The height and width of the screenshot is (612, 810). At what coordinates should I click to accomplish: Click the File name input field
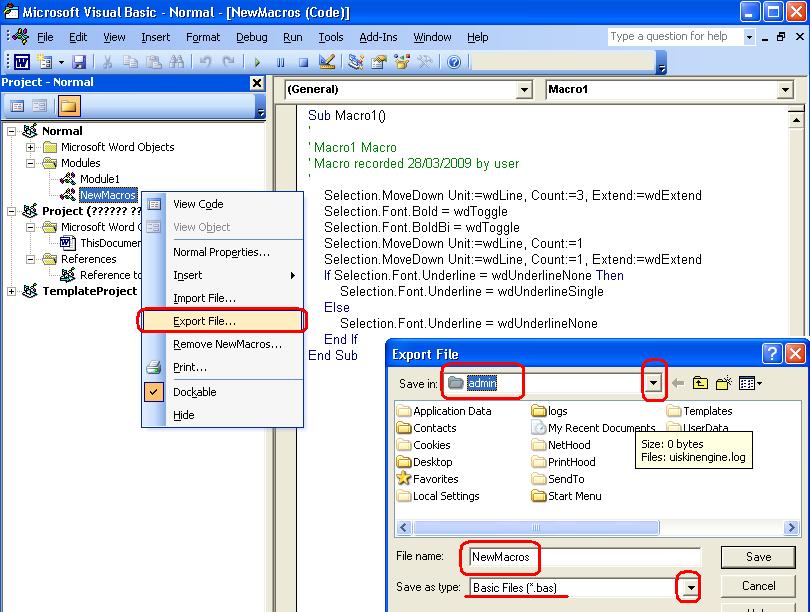pos(585,557)
